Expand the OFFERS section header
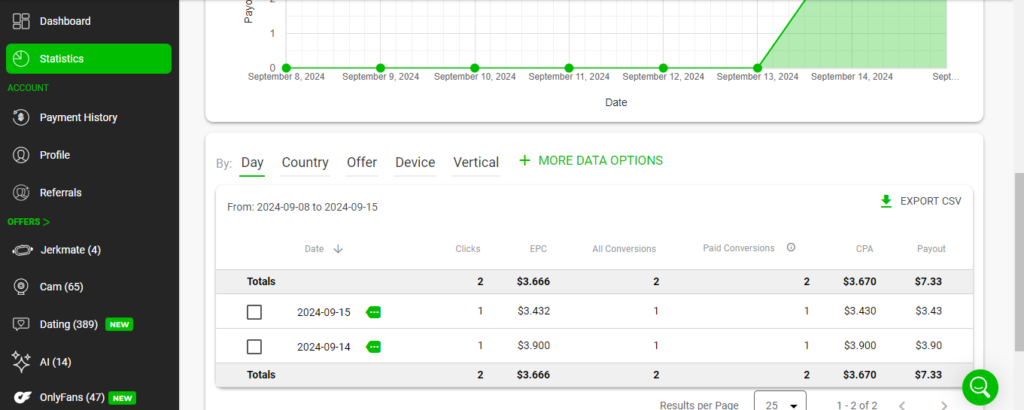The width and height of the screenshot is (1024, 410). coord(28,221)
